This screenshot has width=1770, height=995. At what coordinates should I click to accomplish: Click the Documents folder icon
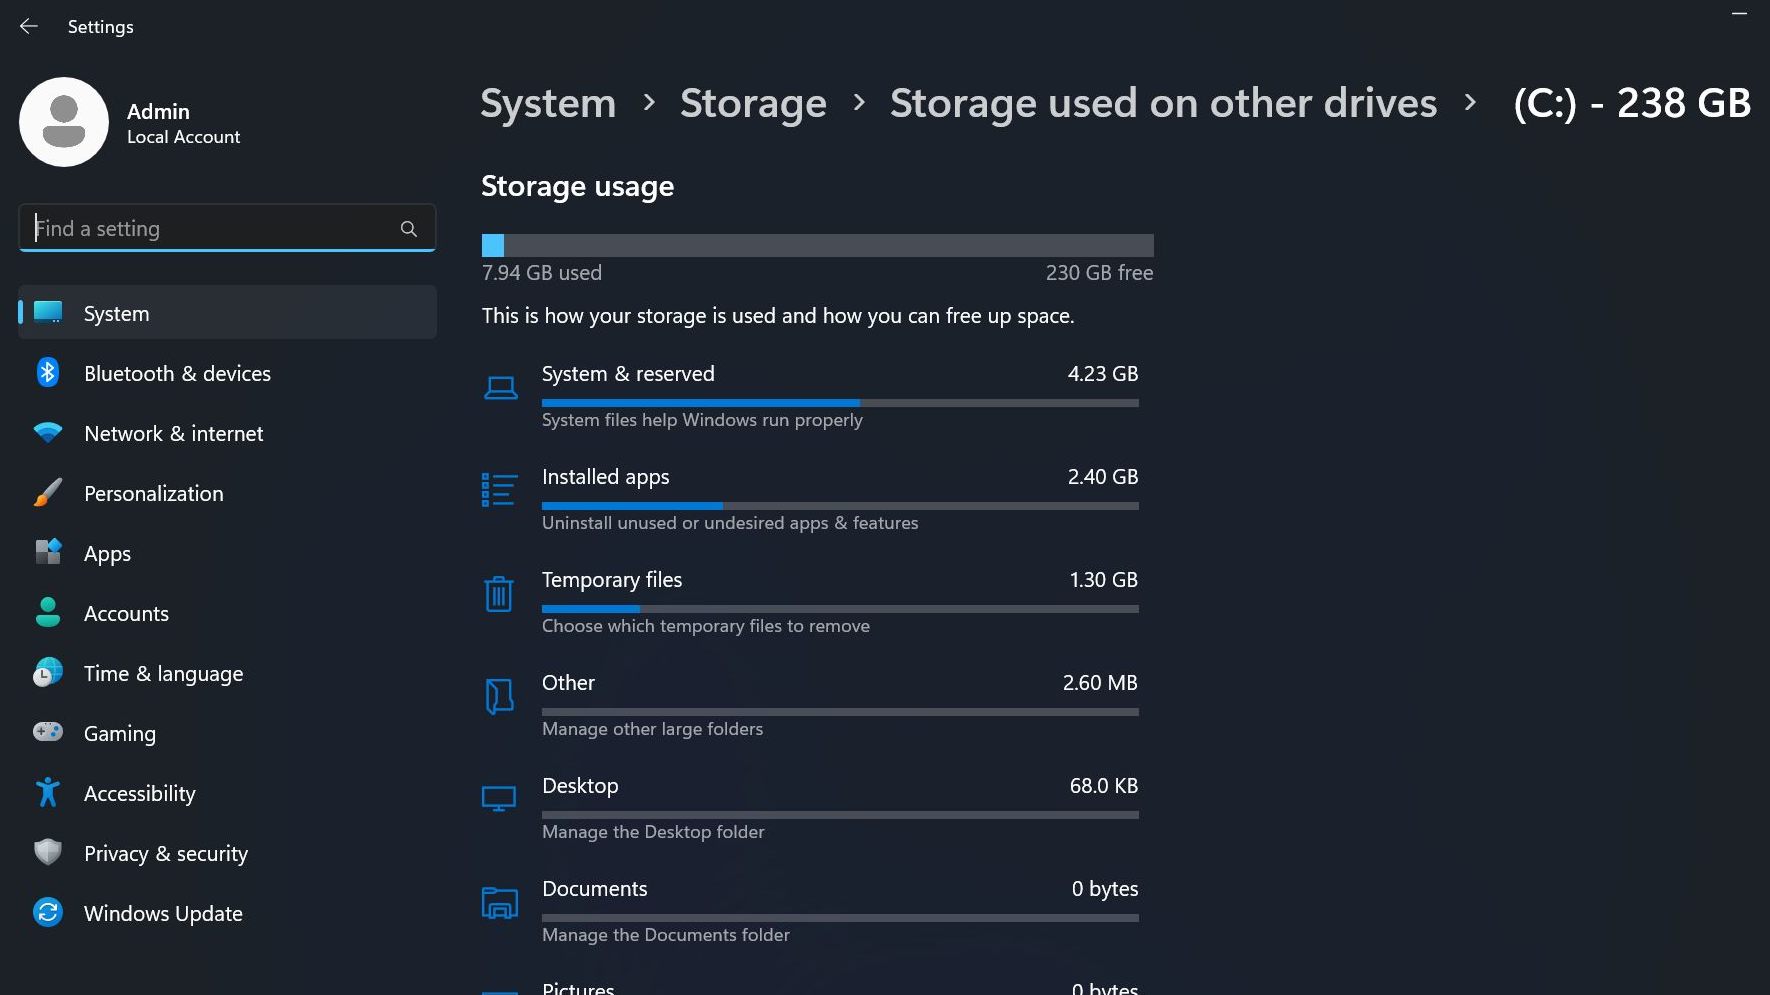(x=499, y=903)
